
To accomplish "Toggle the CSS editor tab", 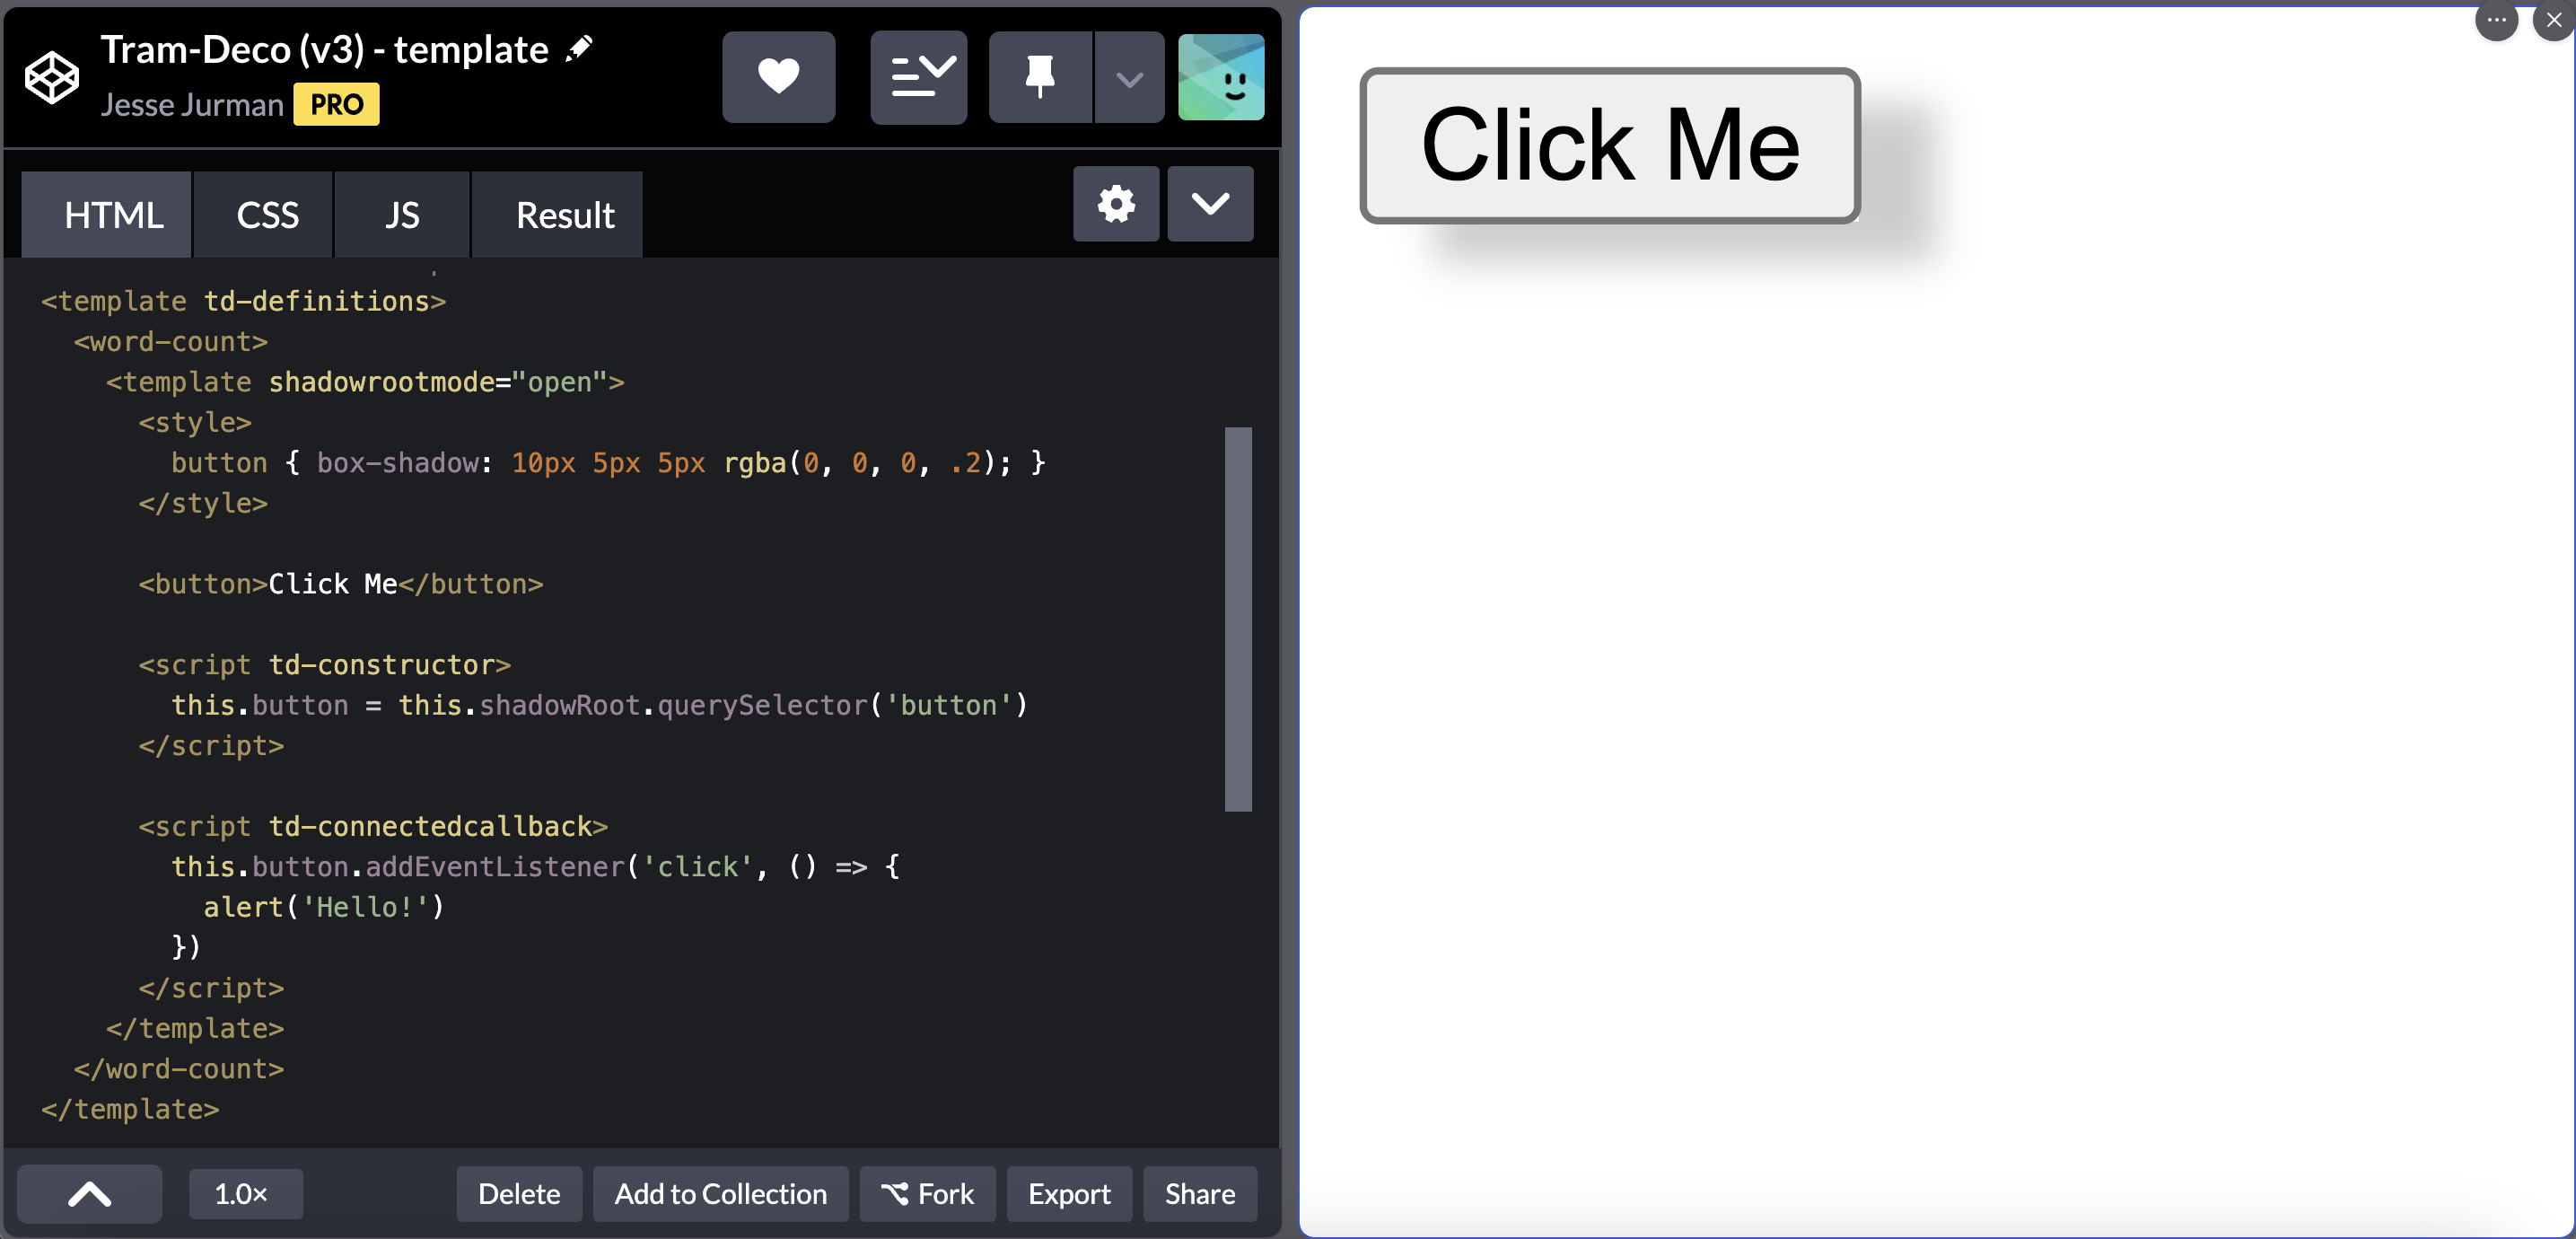I will tap(267, 215).
